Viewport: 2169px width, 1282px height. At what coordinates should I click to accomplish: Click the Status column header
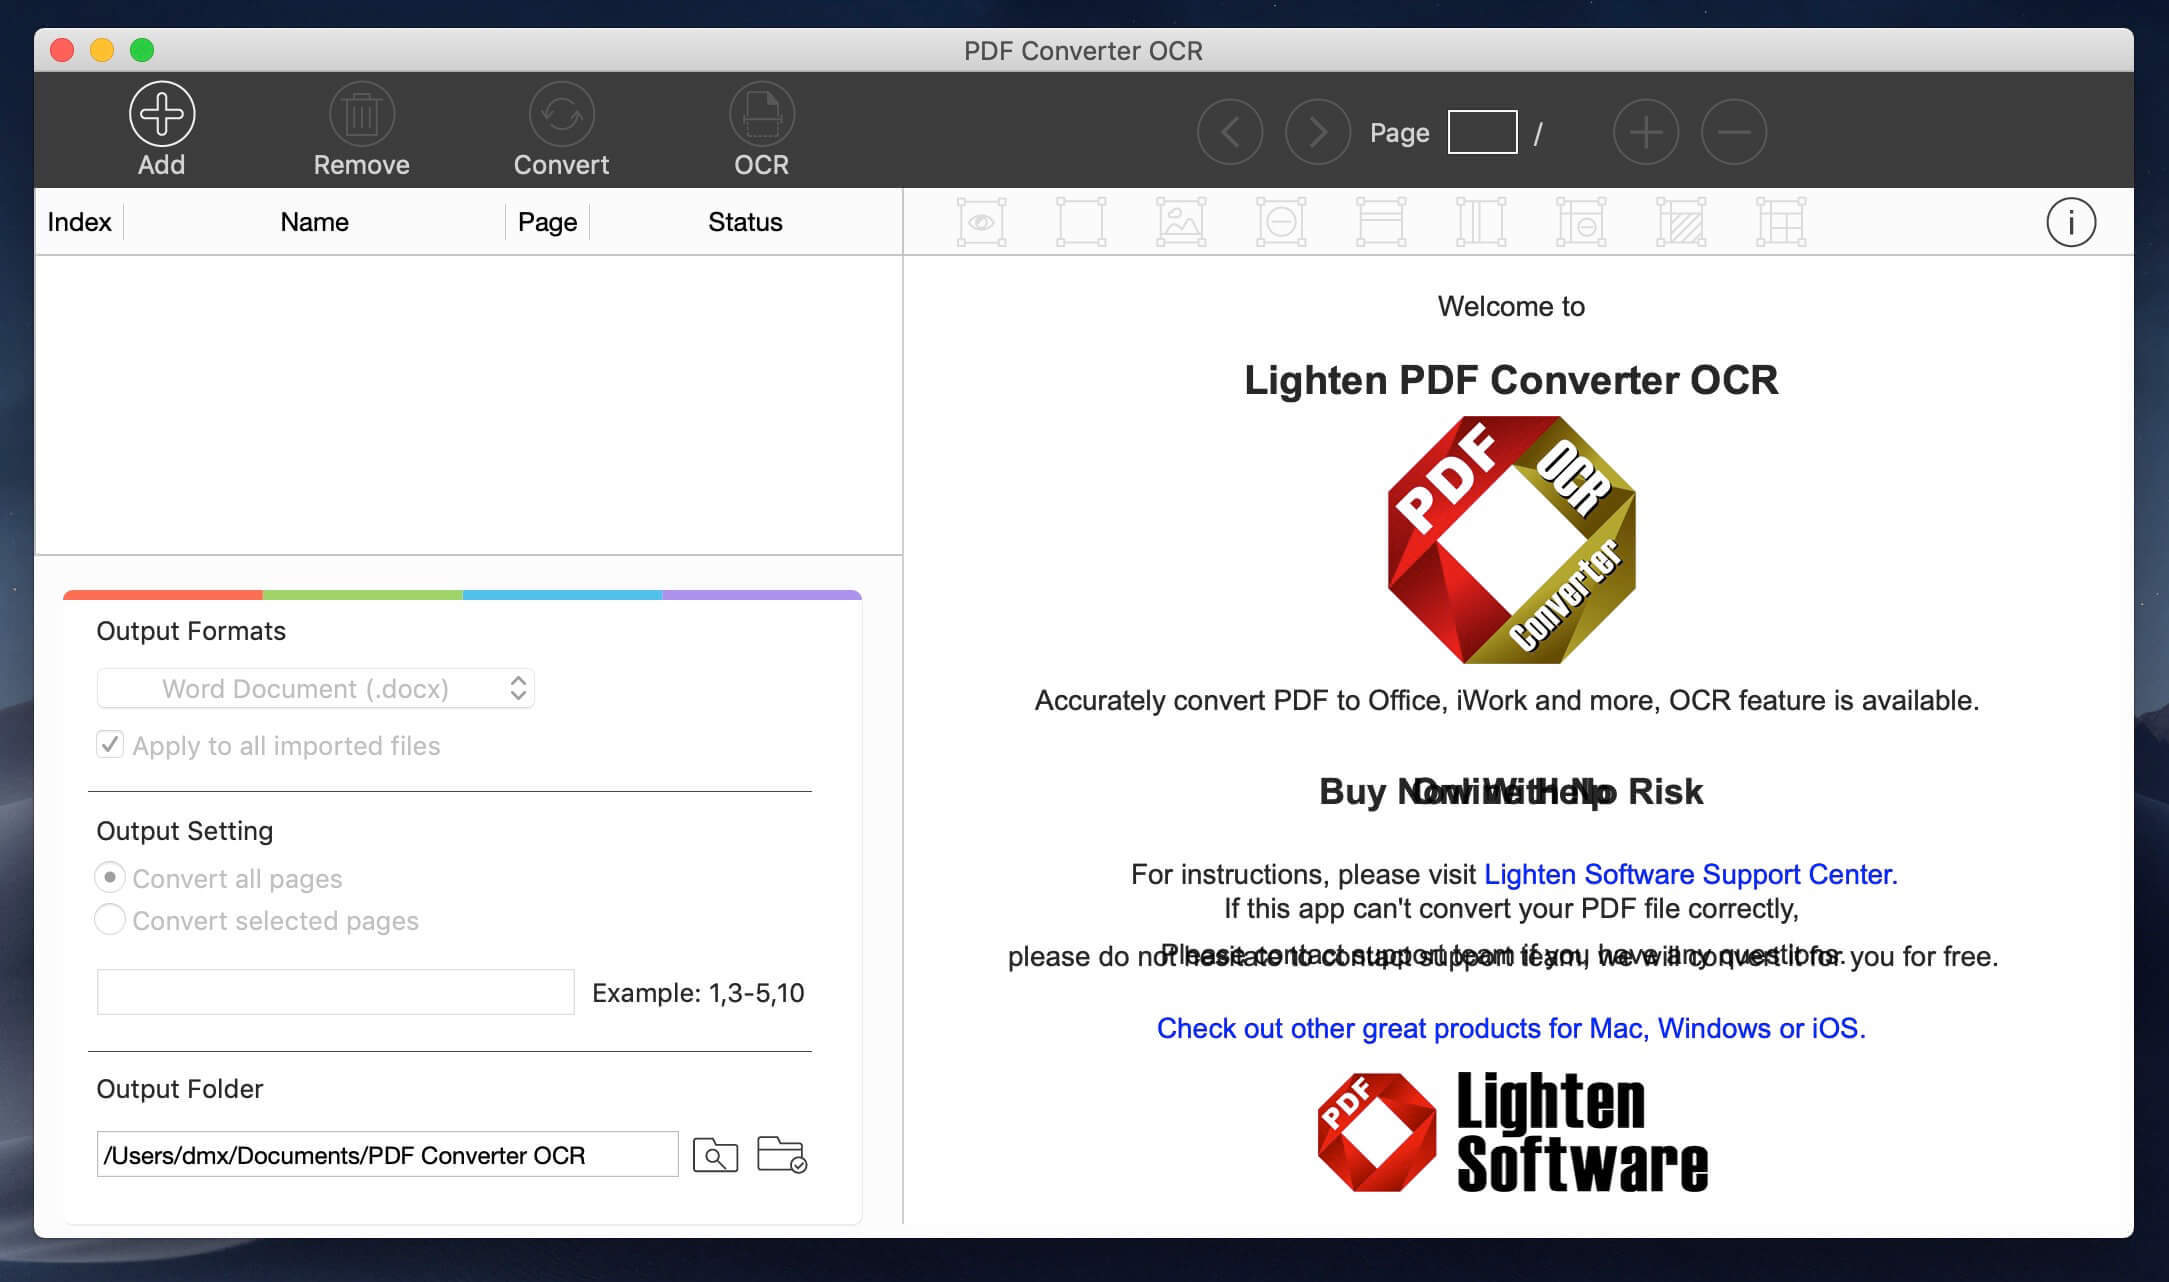745,222
